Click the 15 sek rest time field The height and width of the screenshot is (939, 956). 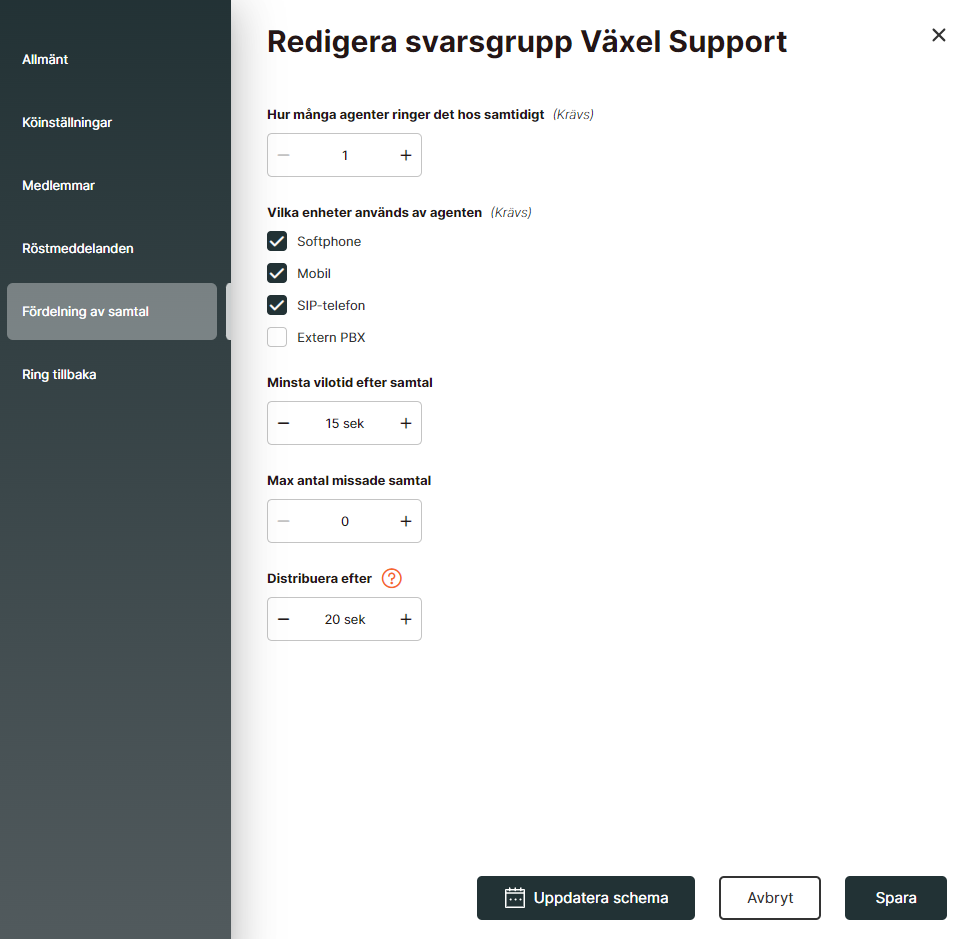(344, 423)
